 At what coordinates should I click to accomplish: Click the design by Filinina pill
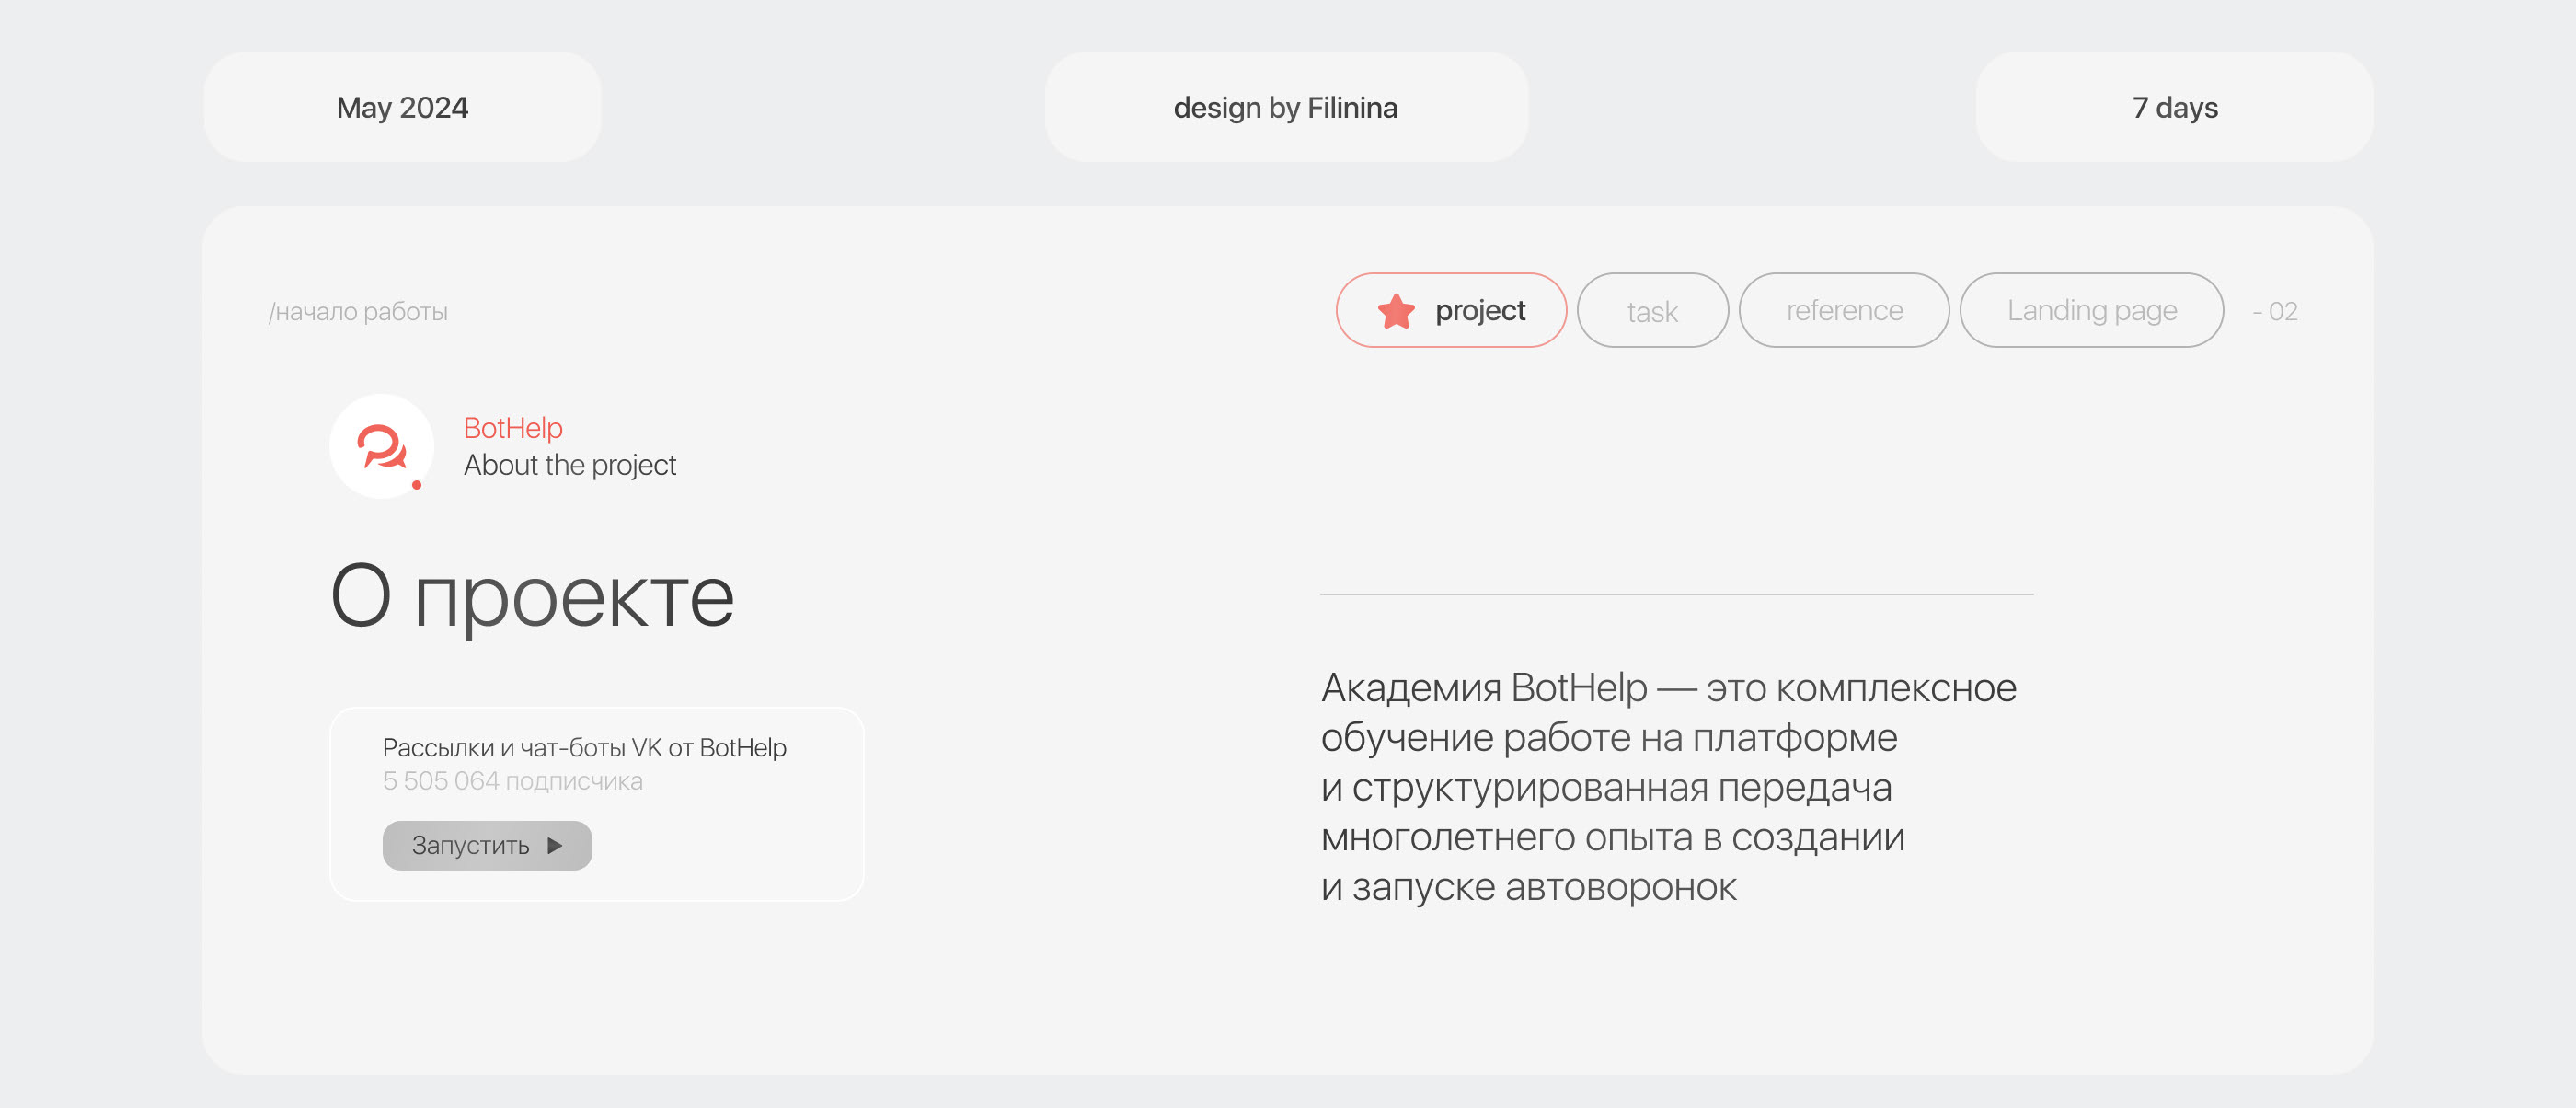pyautogui.click(x=1285, y=107)
